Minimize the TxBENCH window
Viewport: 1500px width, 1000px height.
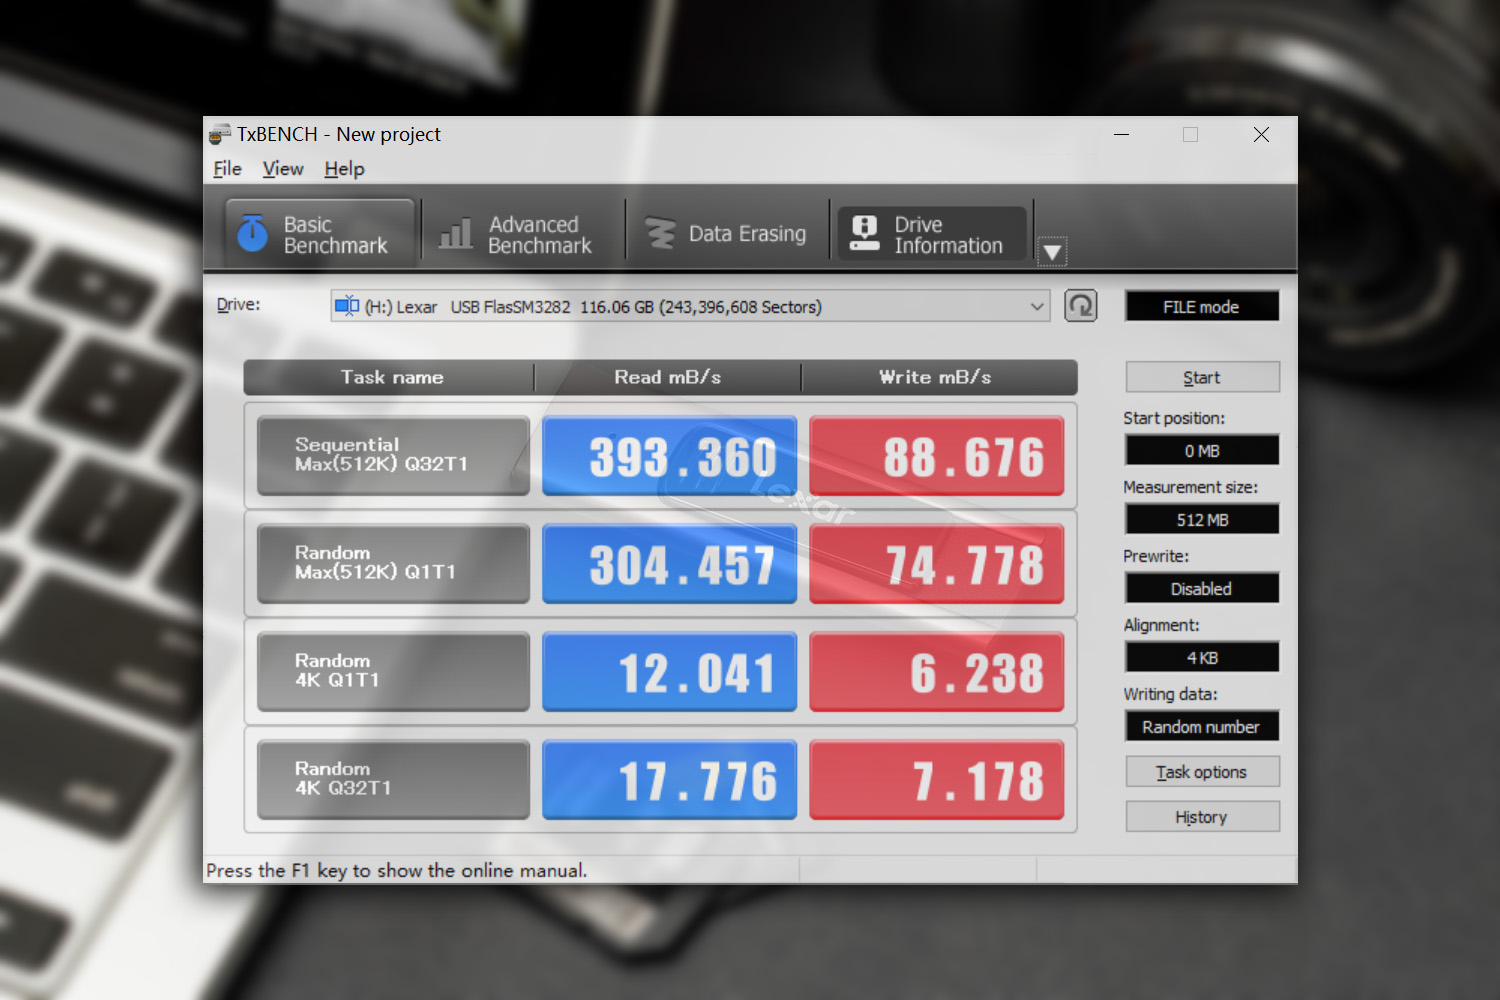1122,134
